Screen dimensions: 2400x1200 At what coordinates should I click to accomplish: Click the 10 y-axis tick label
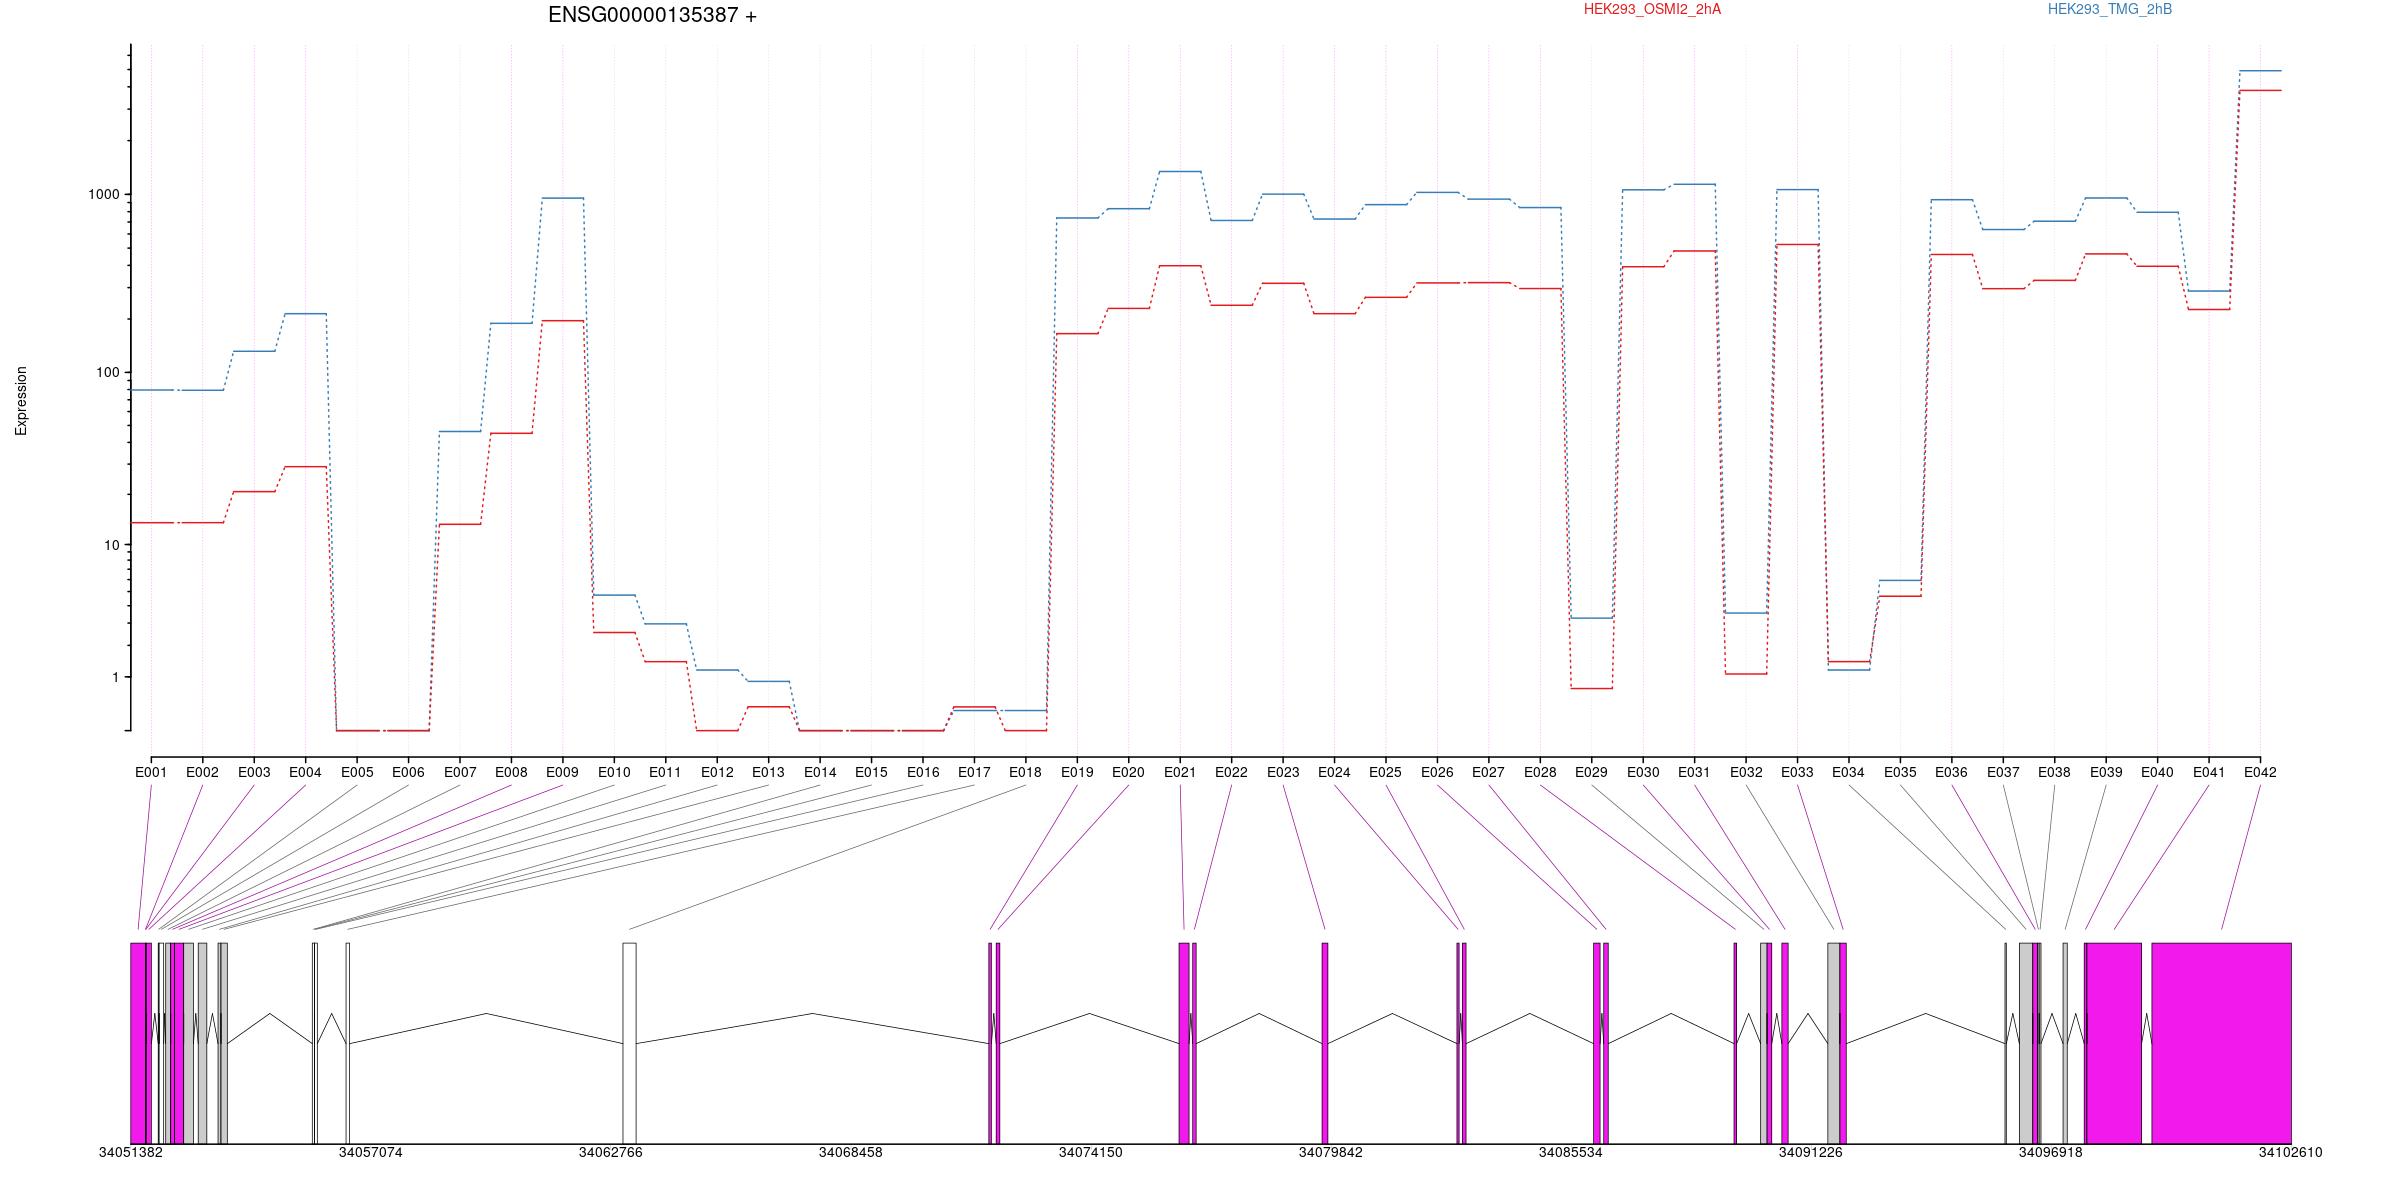point(111,545)
